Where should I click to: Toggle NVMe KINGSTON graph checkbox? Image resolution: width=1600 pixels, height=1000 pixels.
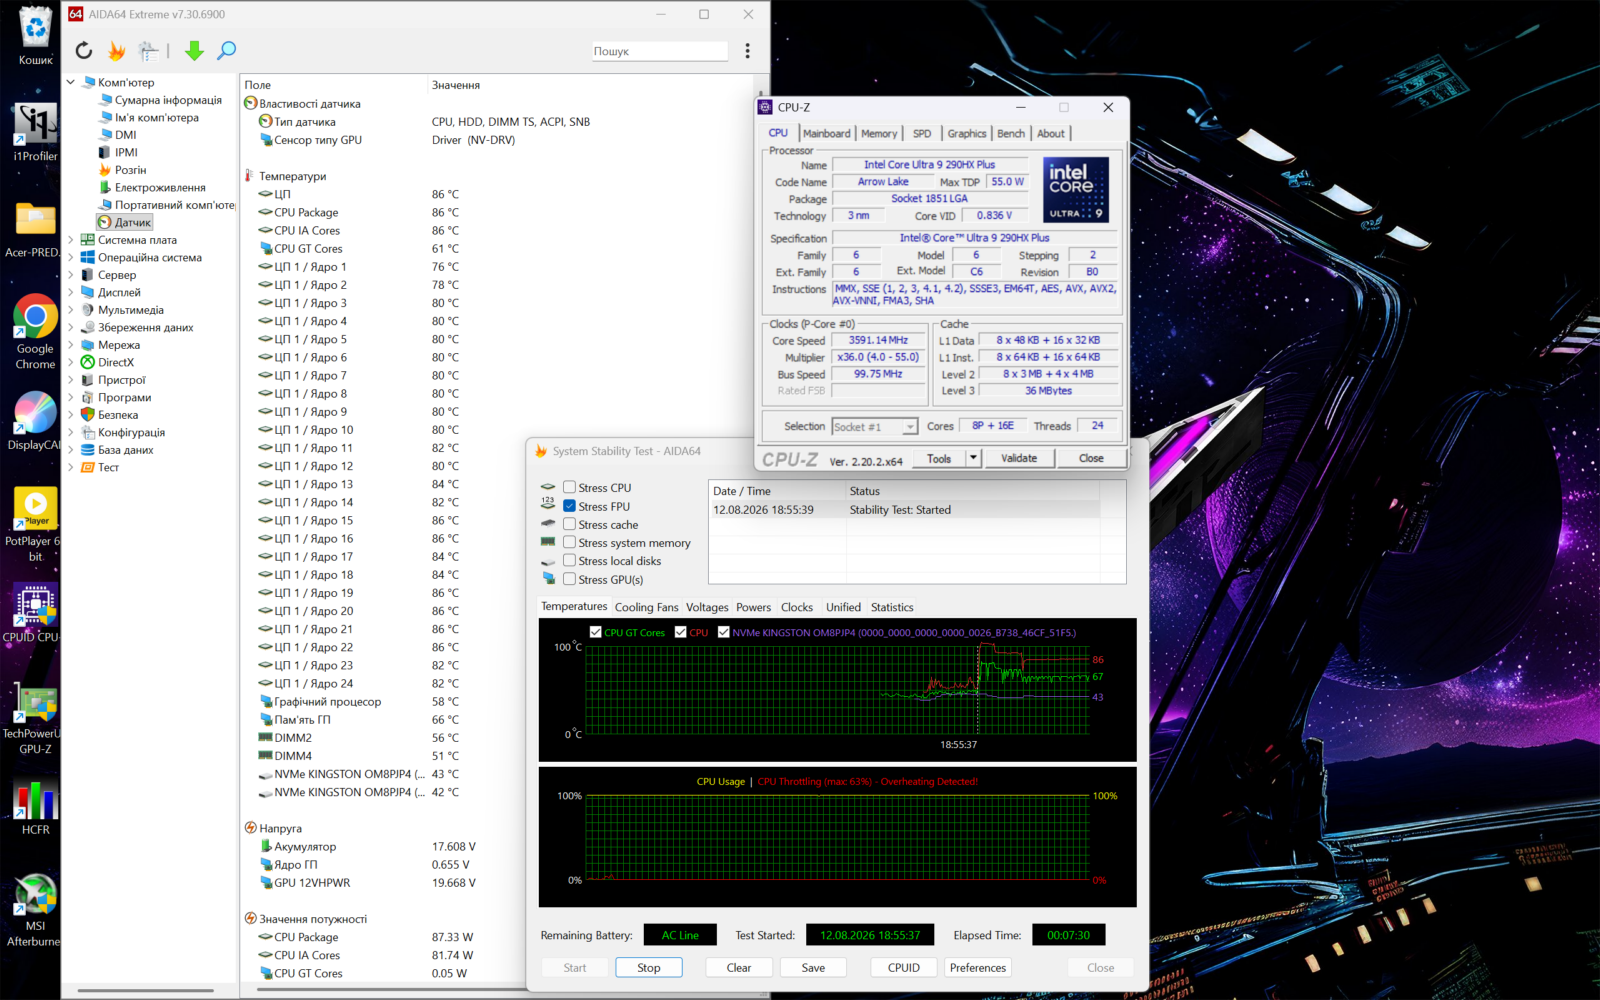click(x=724, y=632)
